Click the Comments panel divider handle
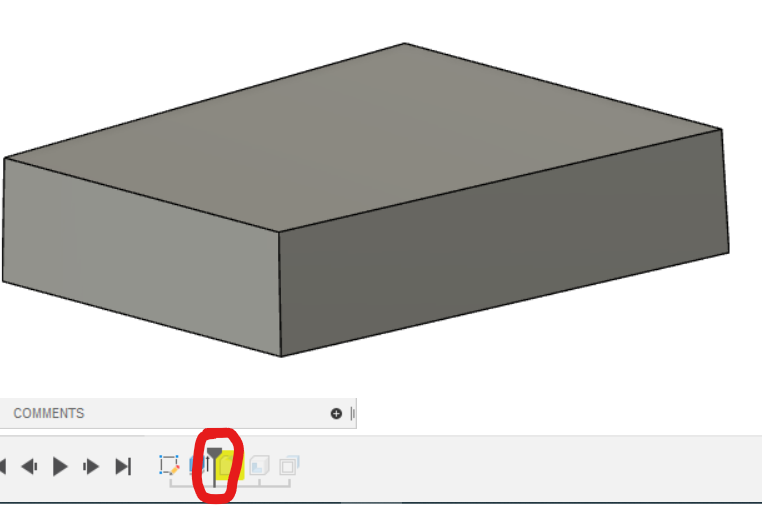762x507 pixels. 353,413
